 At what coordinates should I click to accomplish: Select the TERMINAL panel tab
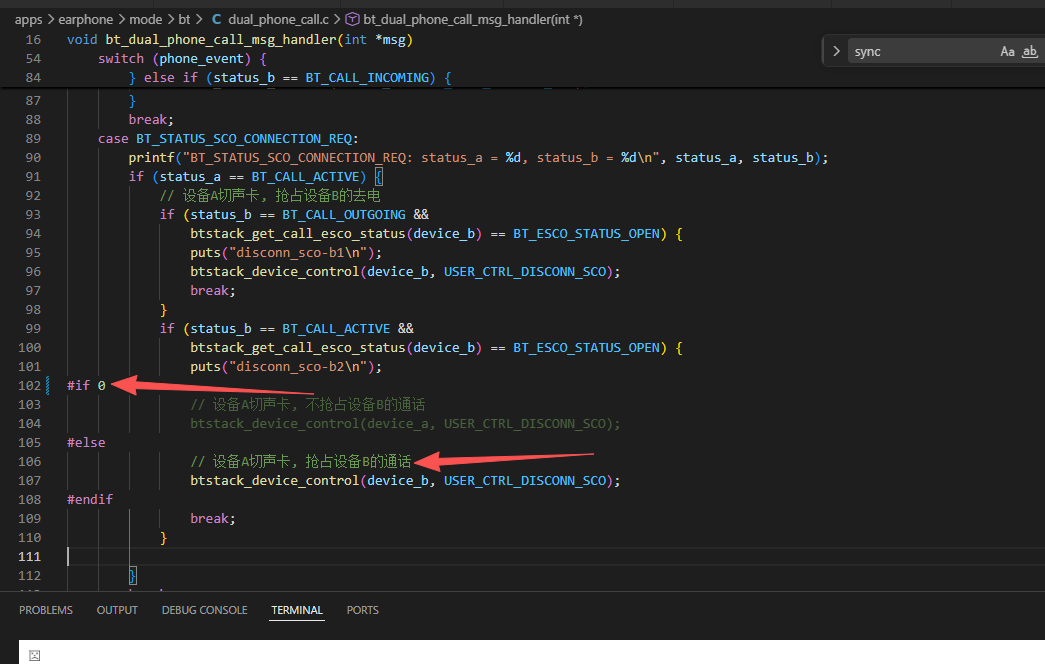(x=297, y=610)
